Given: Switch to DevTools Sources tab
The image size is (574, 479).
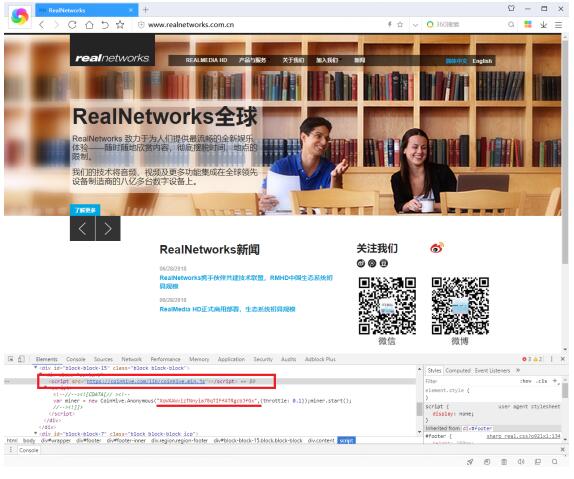Looking at the screenshot, I should pyautogui.click(x=103, y=359).
